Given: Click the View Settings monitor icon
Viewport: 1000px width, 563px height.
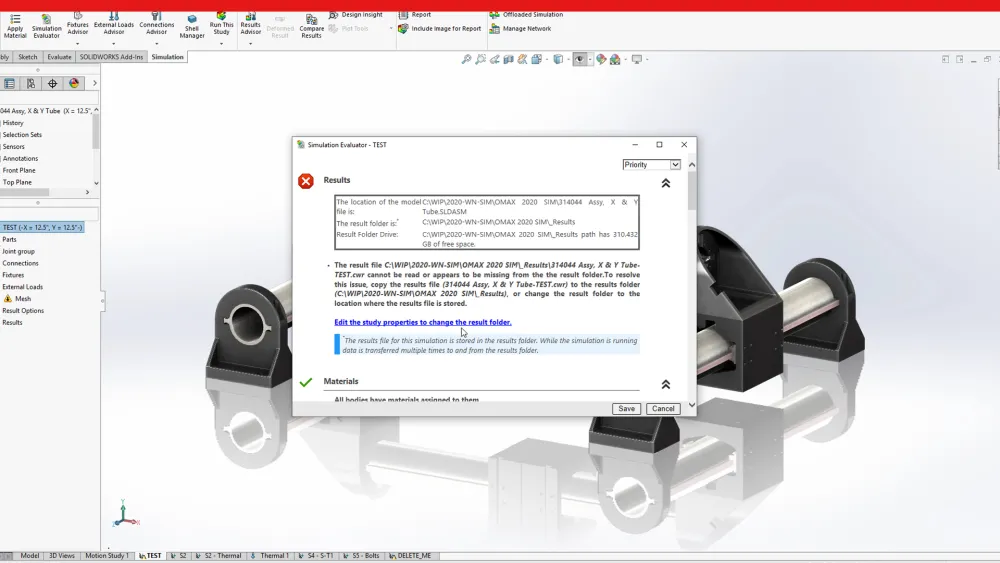Looking at the screenshot, I should pos(636,59).
